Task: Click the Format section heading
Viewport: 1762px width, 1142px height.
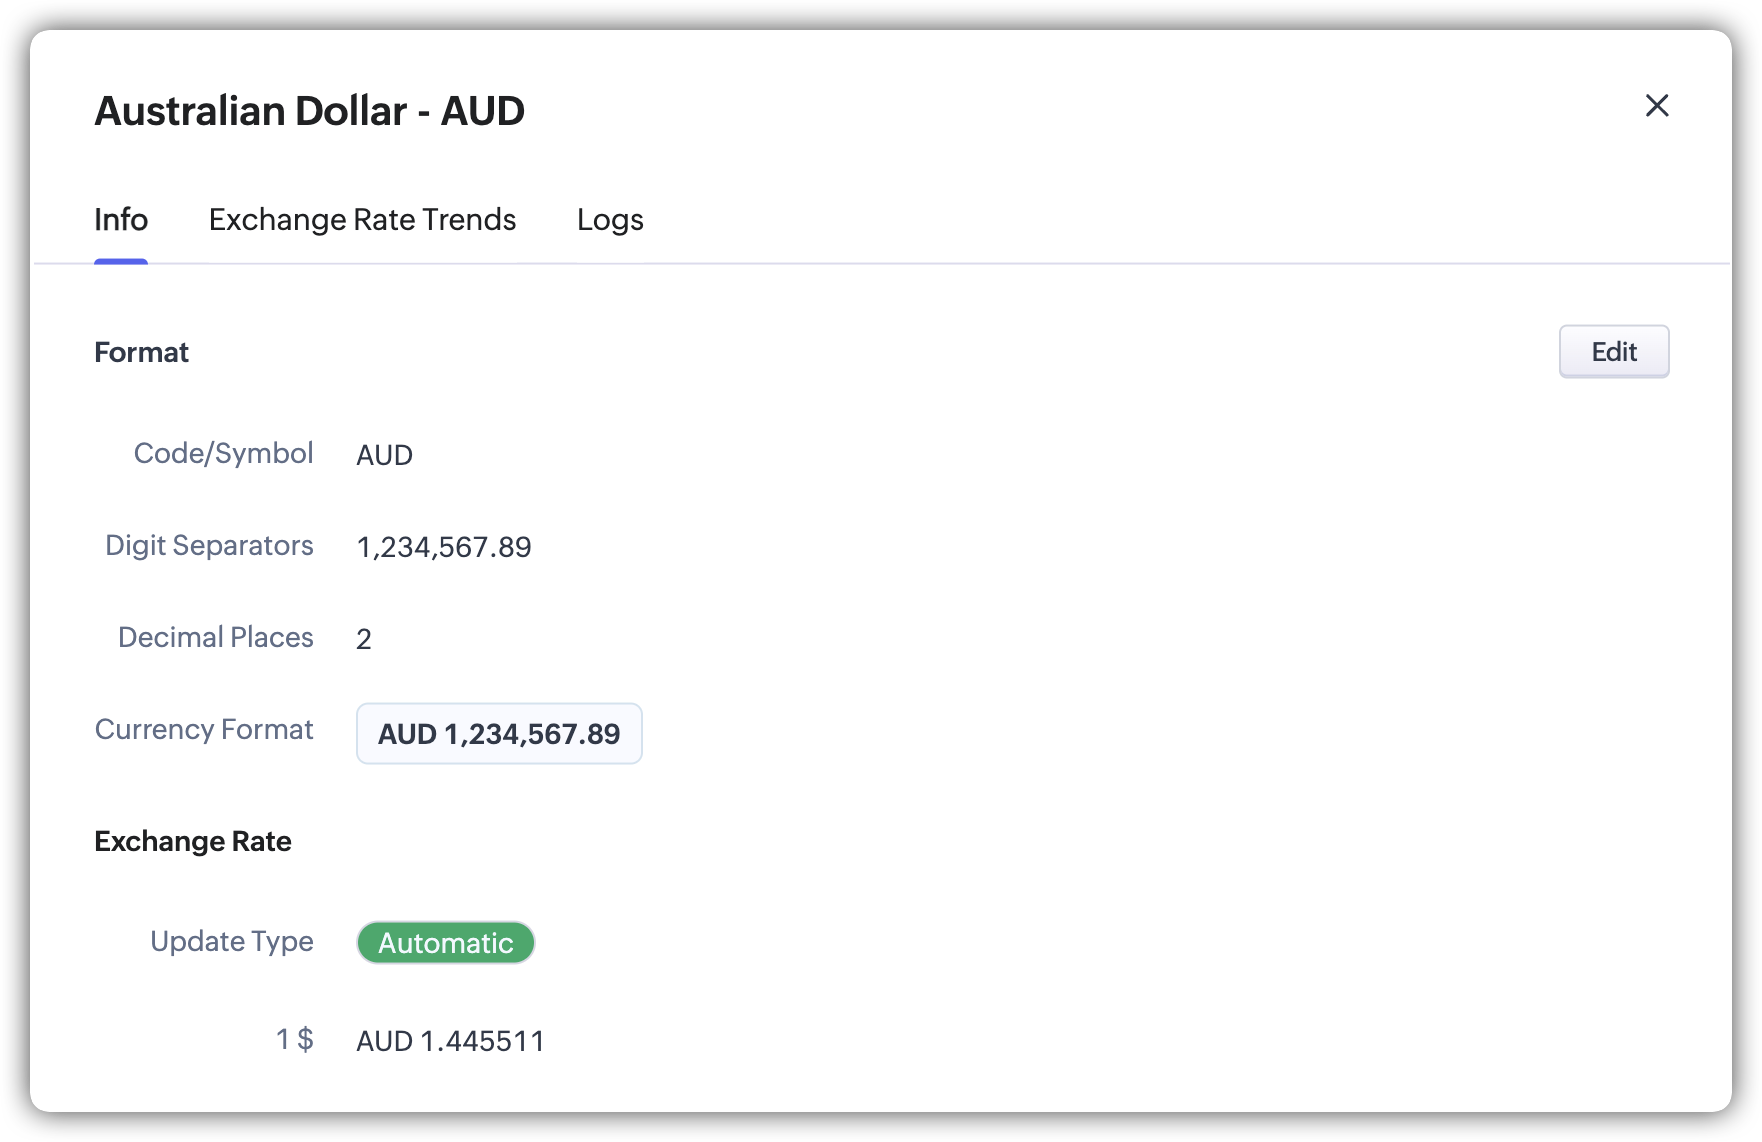Action: click(141, 352)
